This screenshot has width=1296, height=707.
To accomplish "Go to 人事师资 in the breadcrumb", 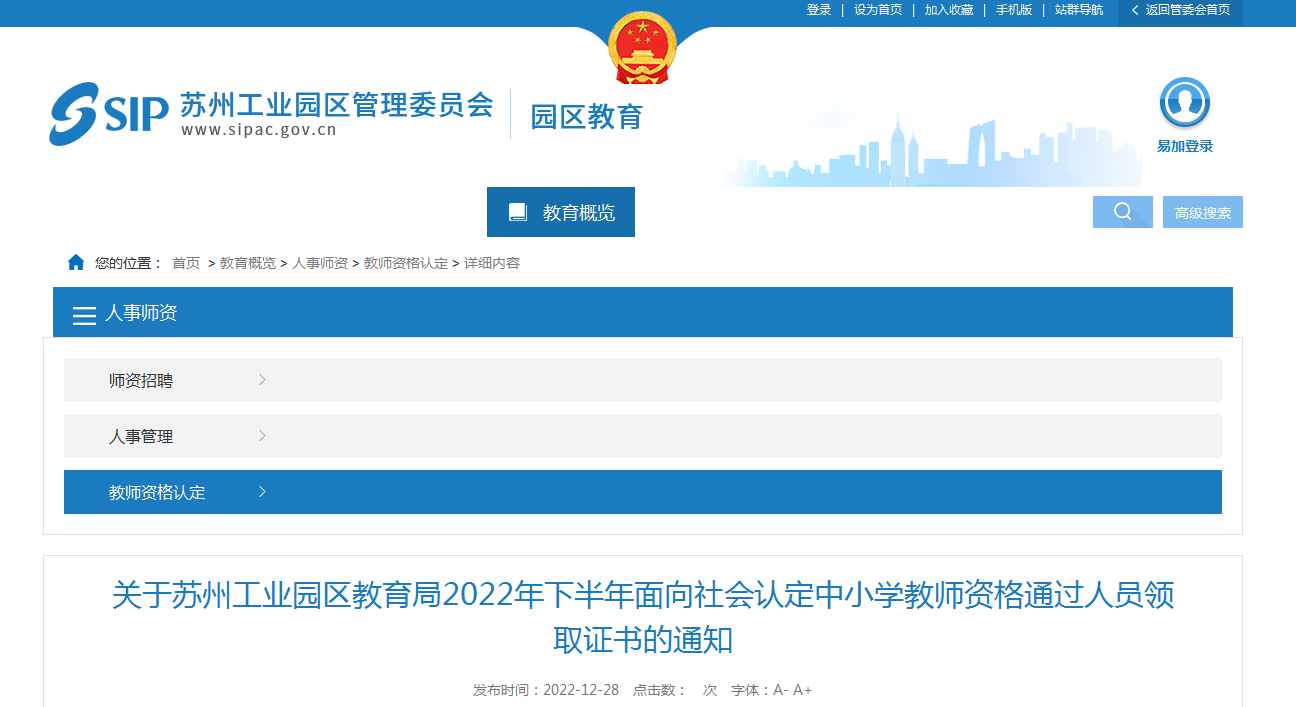I will 320,263.
